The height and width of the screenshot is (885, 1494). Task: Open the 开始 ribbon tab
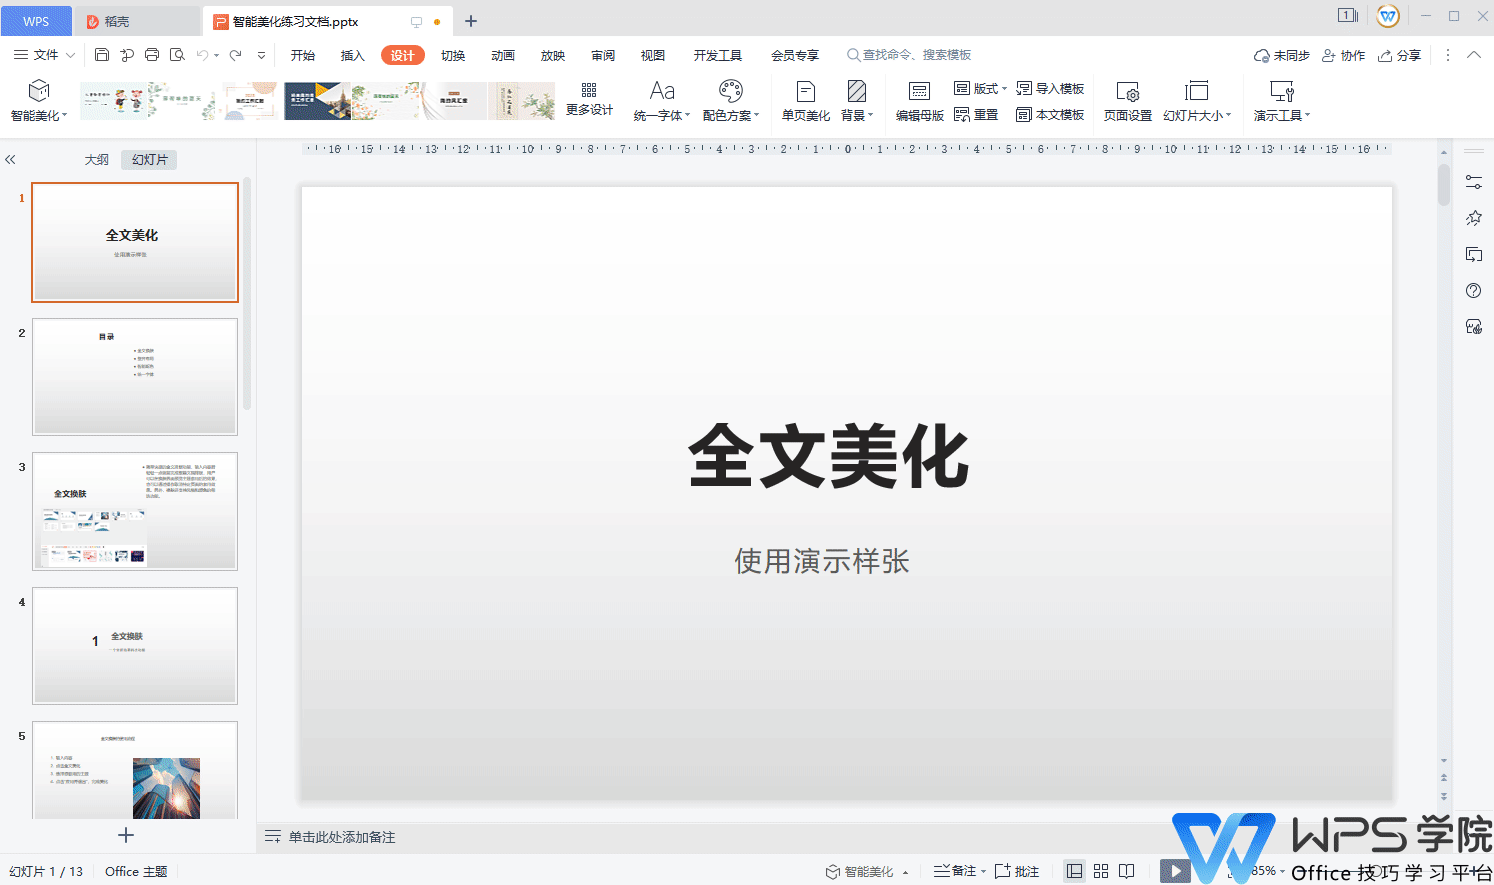303,55
